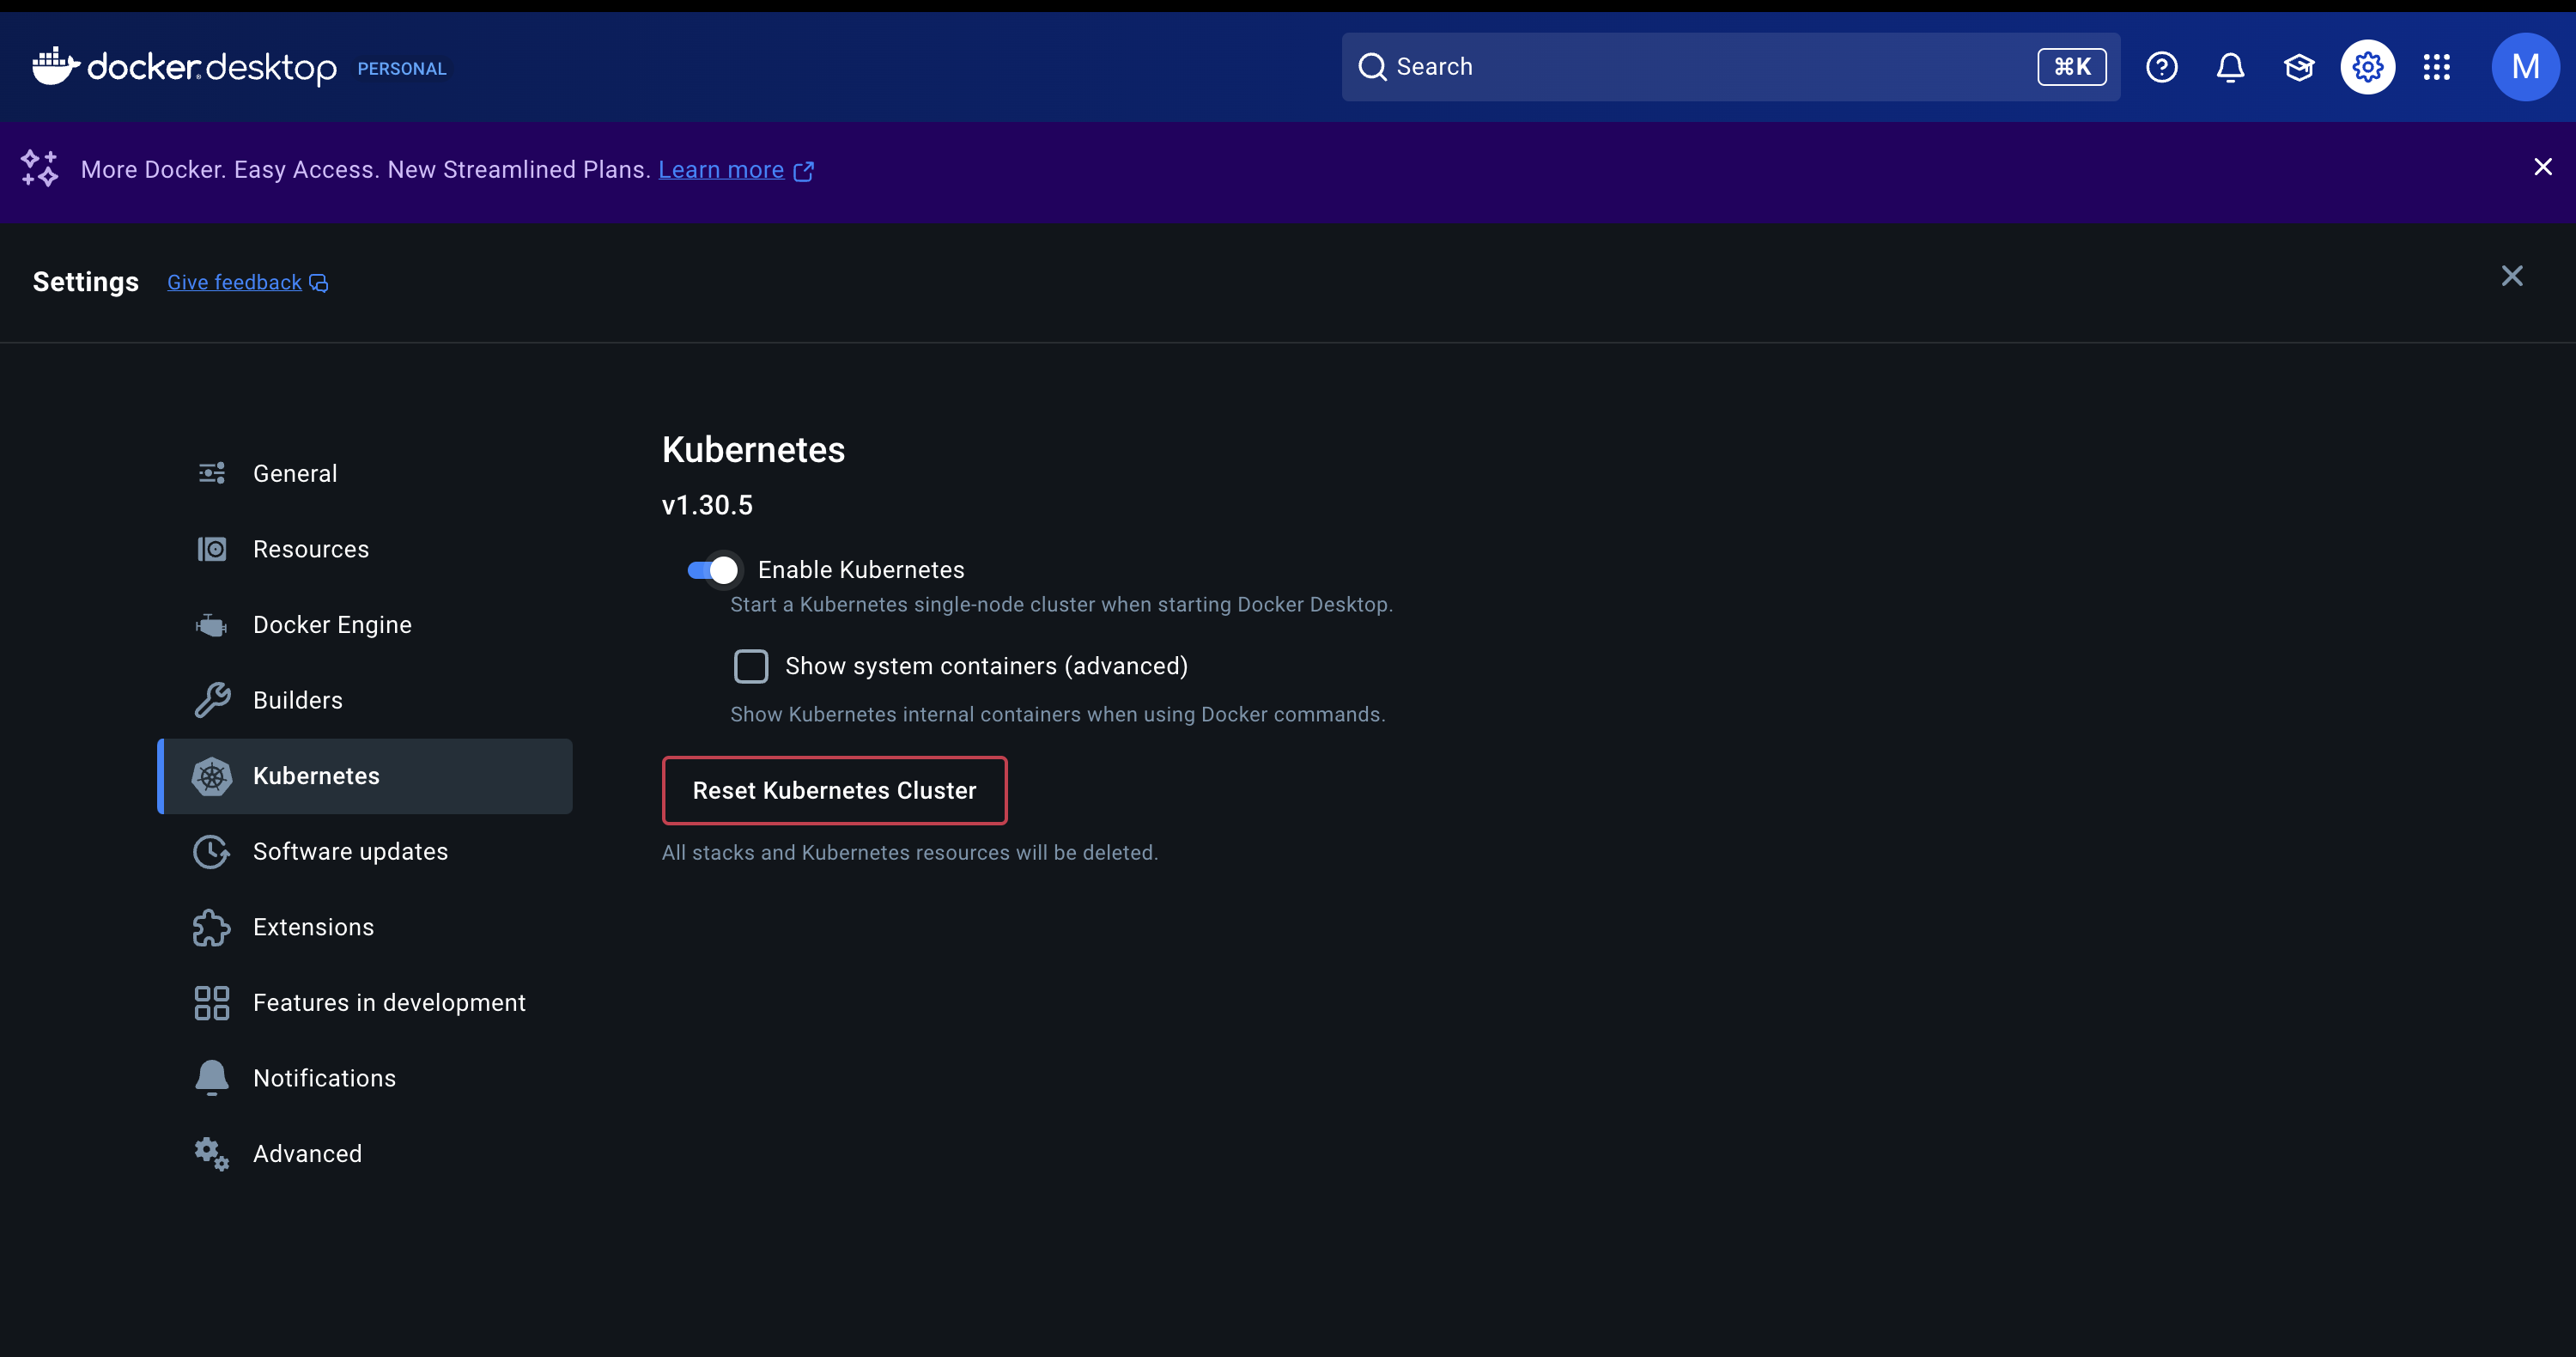Open Advanced settings tab
This screenshot has width=2576, height=1357.
click(366, 1154)
